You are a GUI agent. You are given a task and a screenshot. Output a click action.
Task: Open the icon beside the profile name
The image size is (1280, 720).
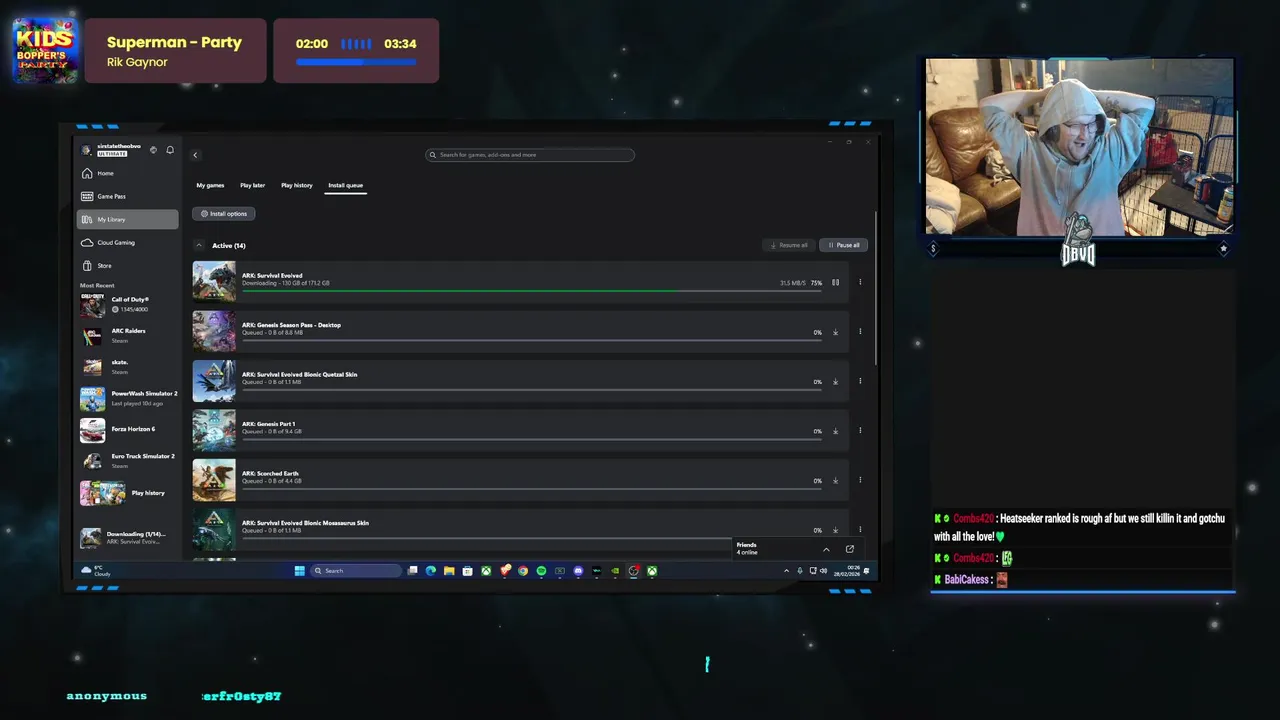(153, 150)
